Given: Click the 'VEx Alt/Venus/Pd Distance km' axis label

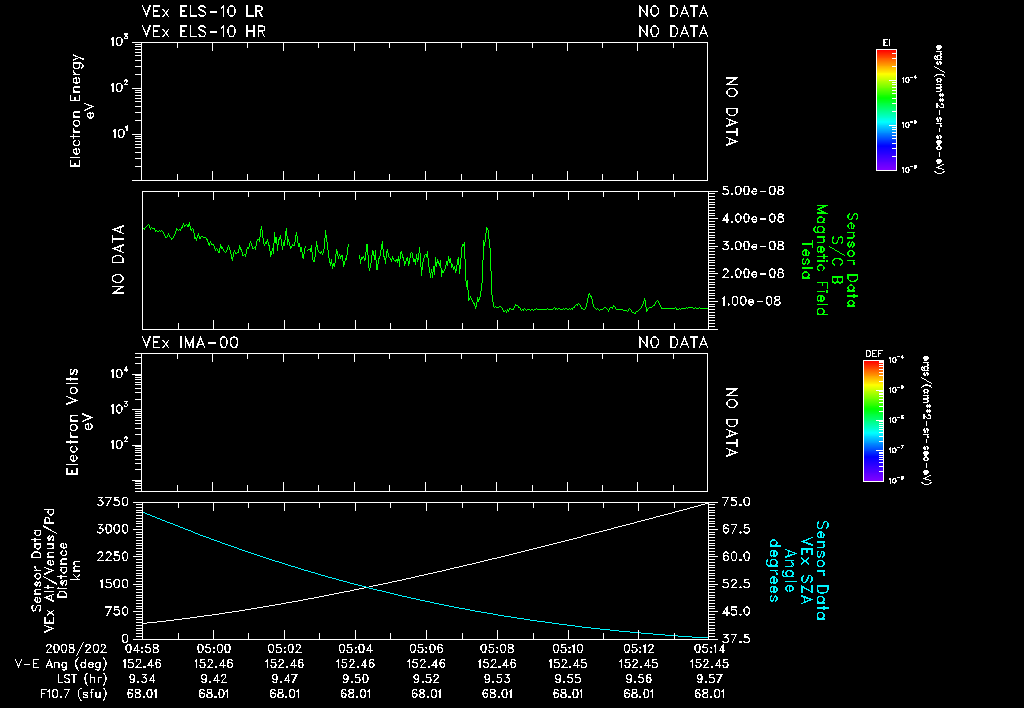Looking at the screenshot, I should pos(63,570).
